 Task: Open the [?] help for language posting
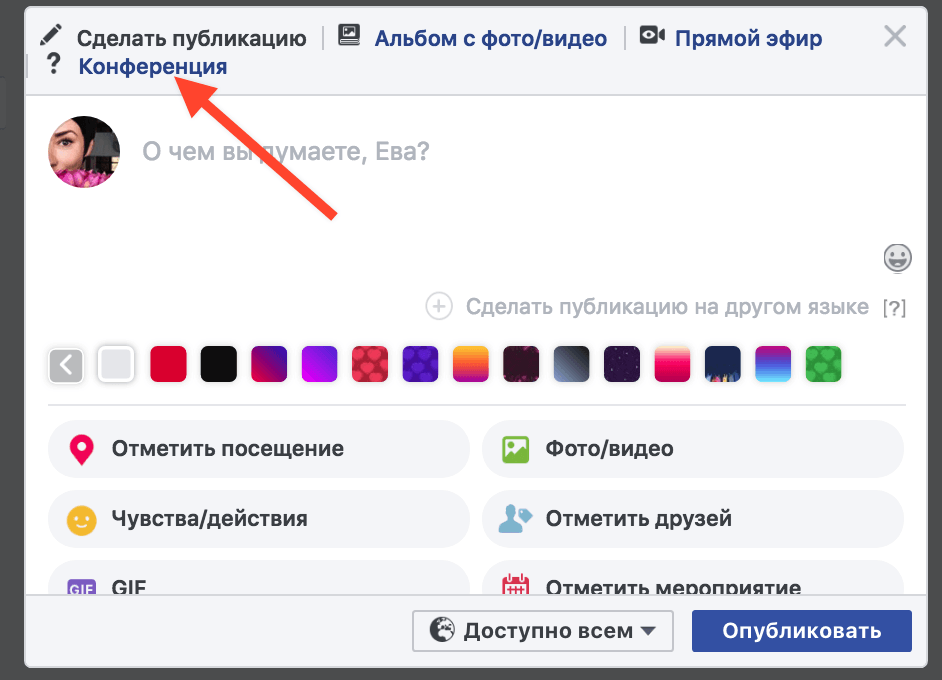894,308
